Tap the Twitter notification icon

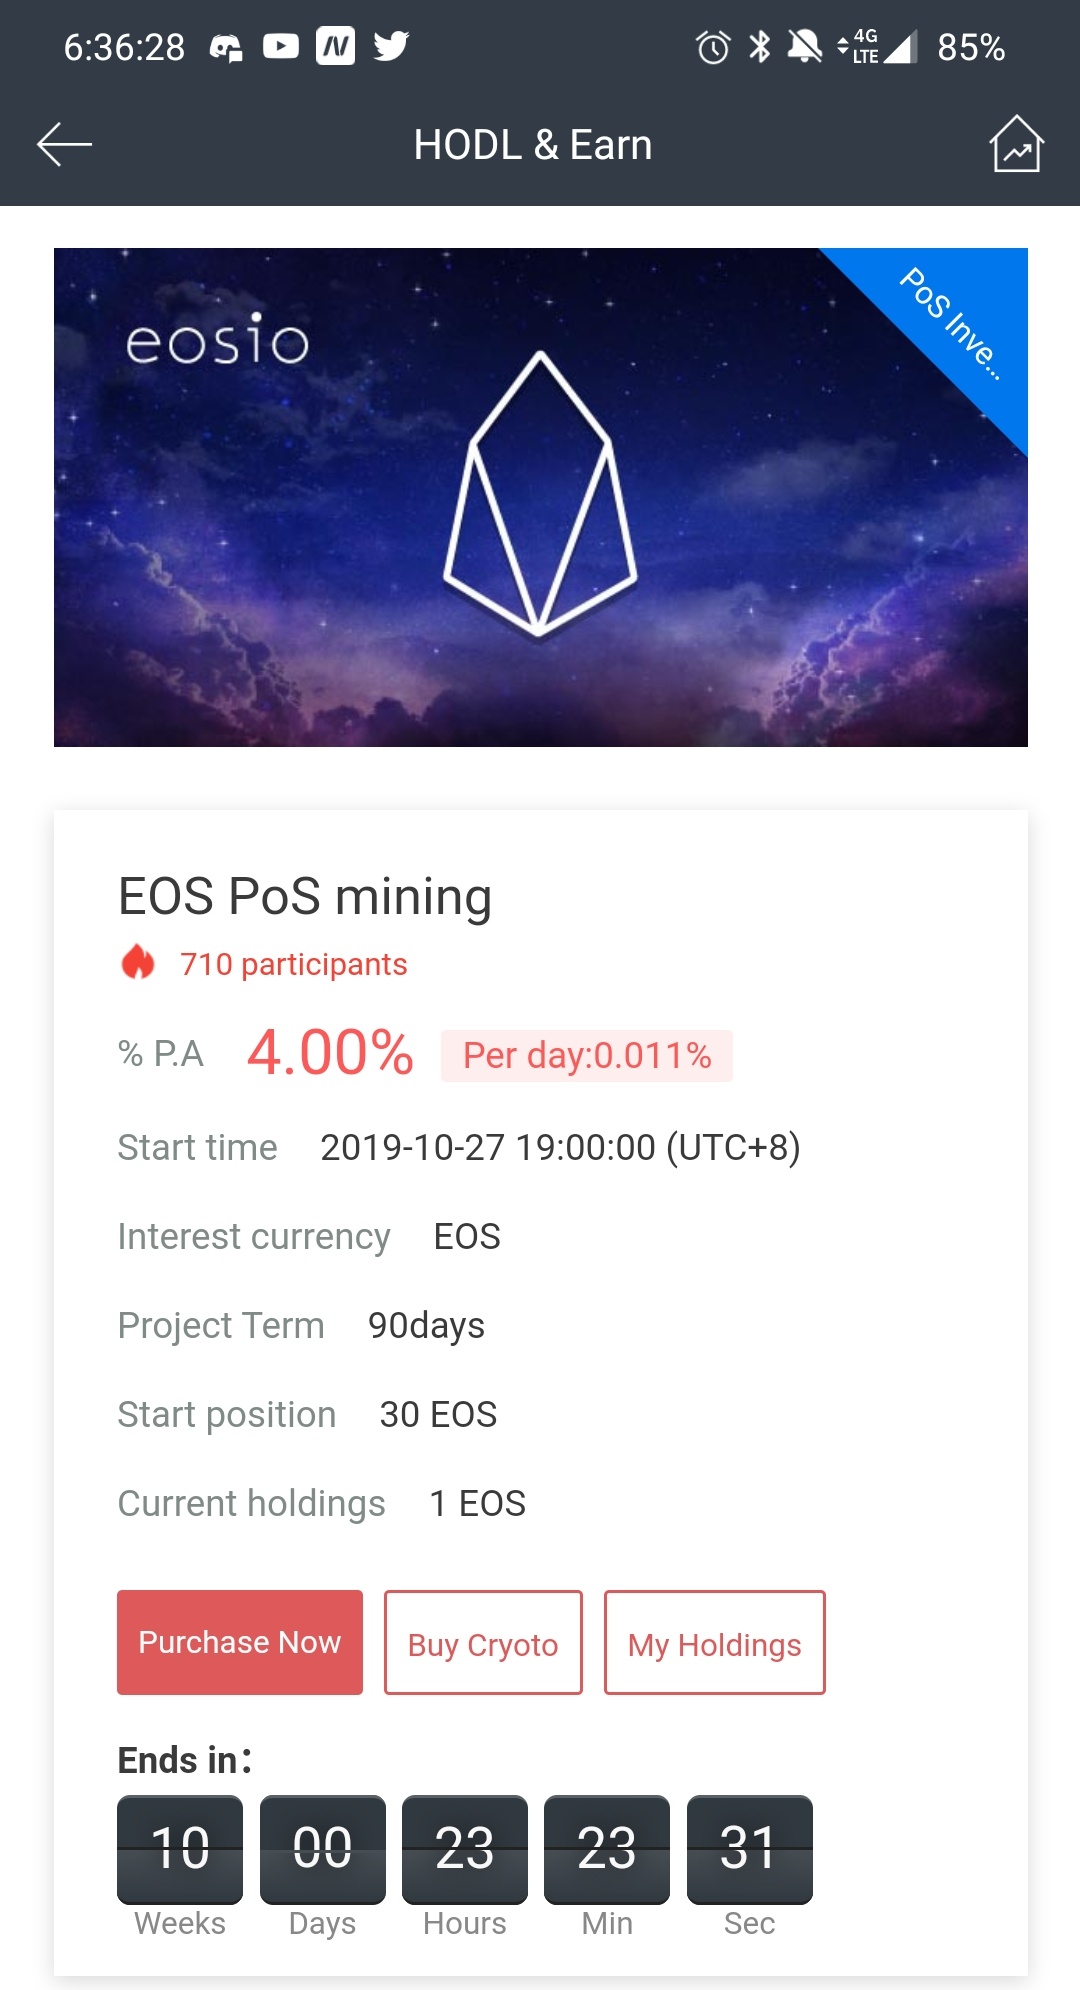click(x=391, y=46)
